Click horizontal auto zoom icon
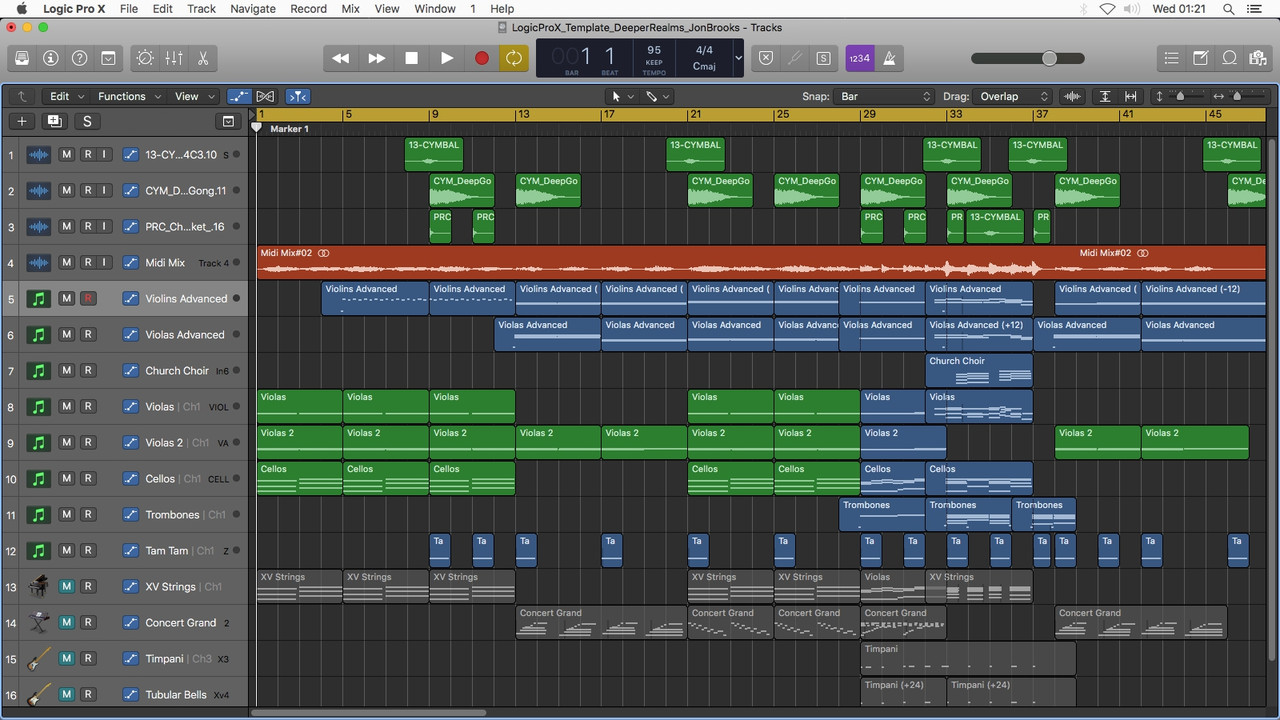 (x=1131, y=96)
